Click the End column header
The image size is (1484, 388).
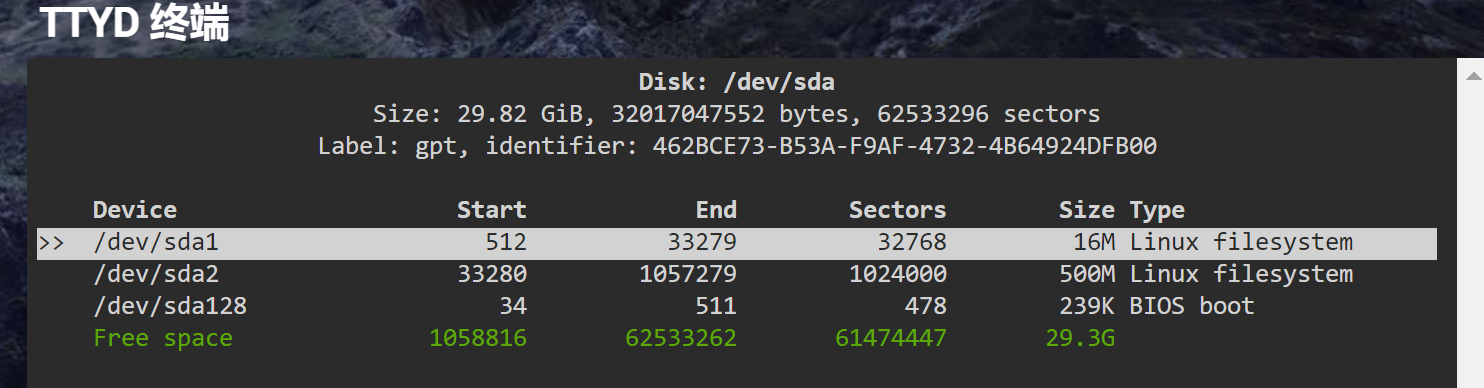[x=716, y=210]
